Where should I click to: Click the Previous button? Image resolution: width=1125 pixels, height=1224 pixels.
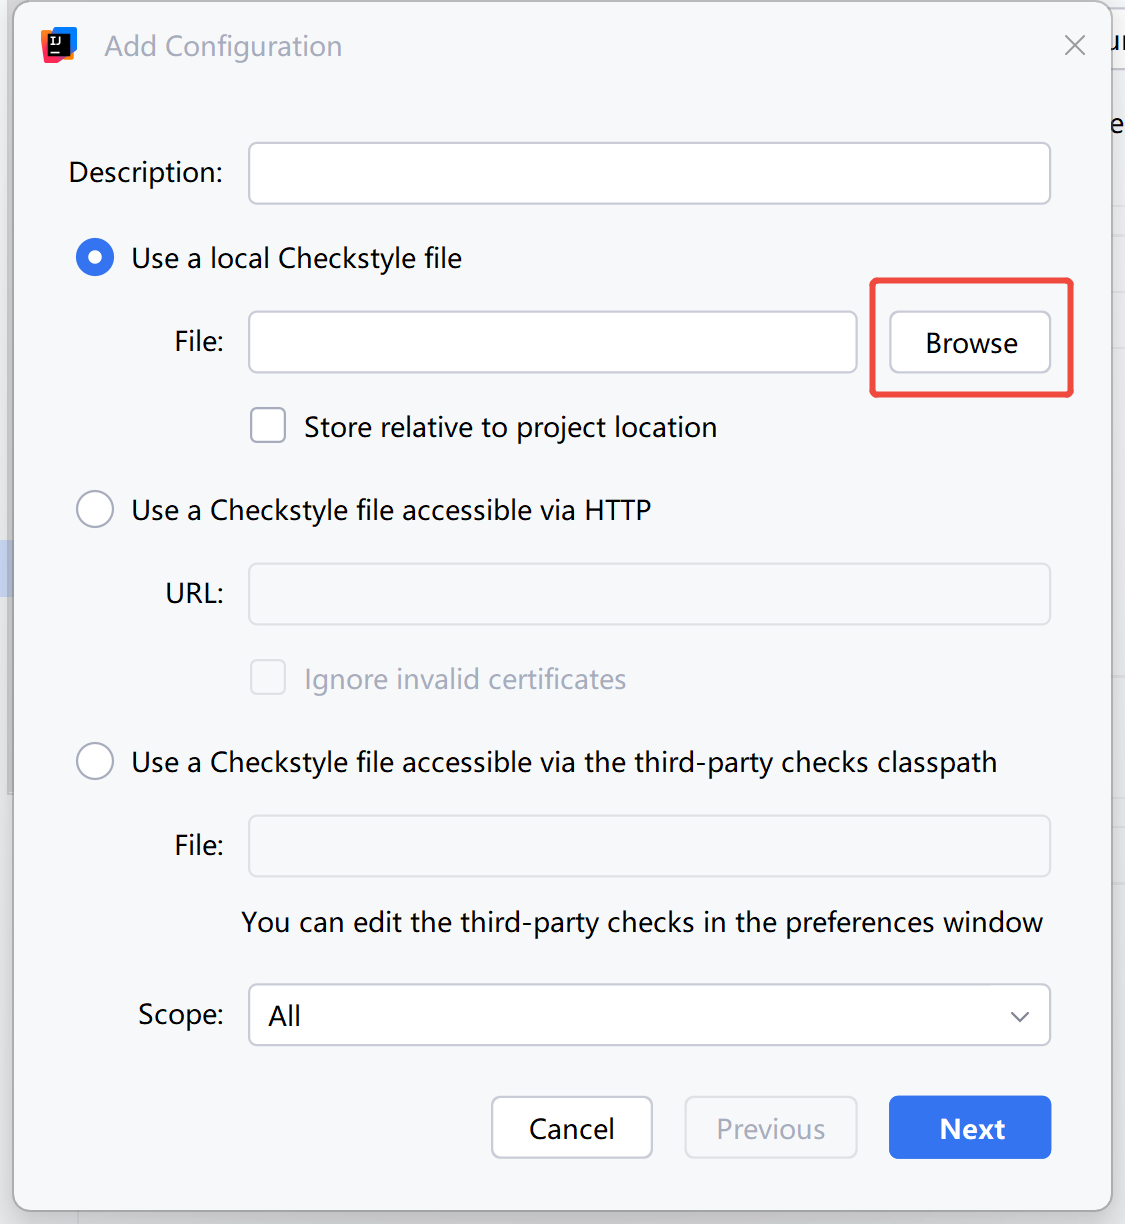pyautogui.click(x=770, y=1128)
